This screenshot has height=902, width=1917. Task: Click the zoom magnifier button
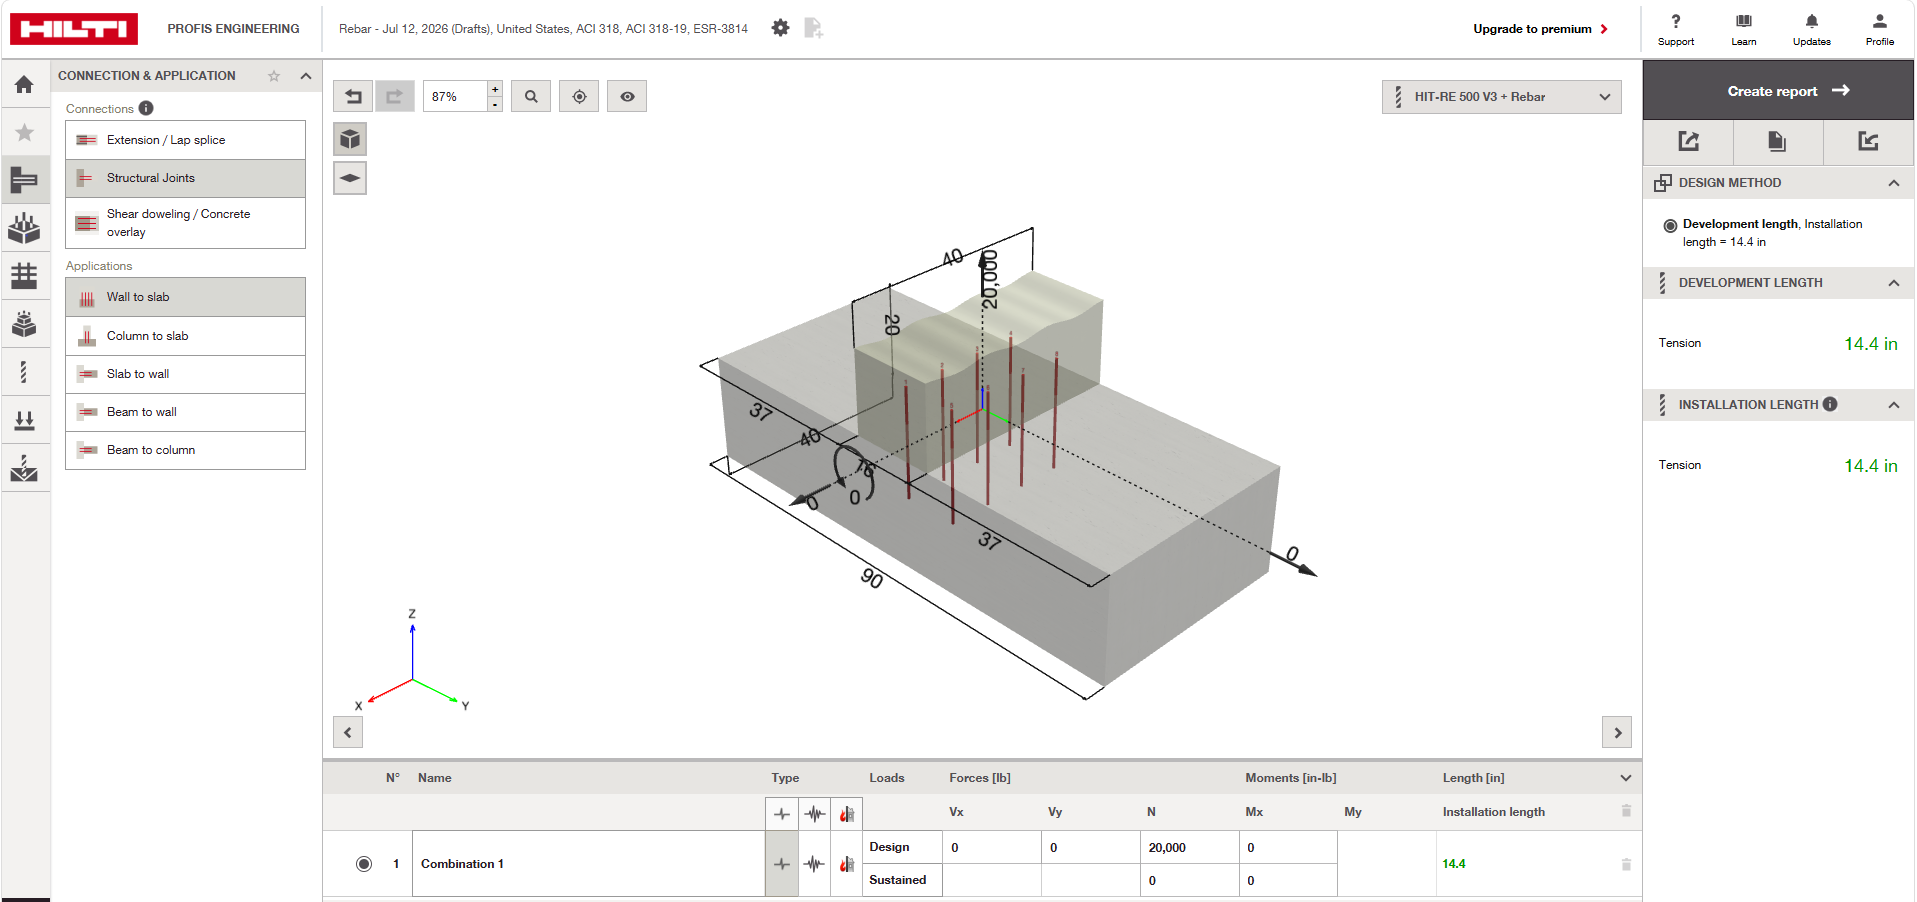click(531, 96)
